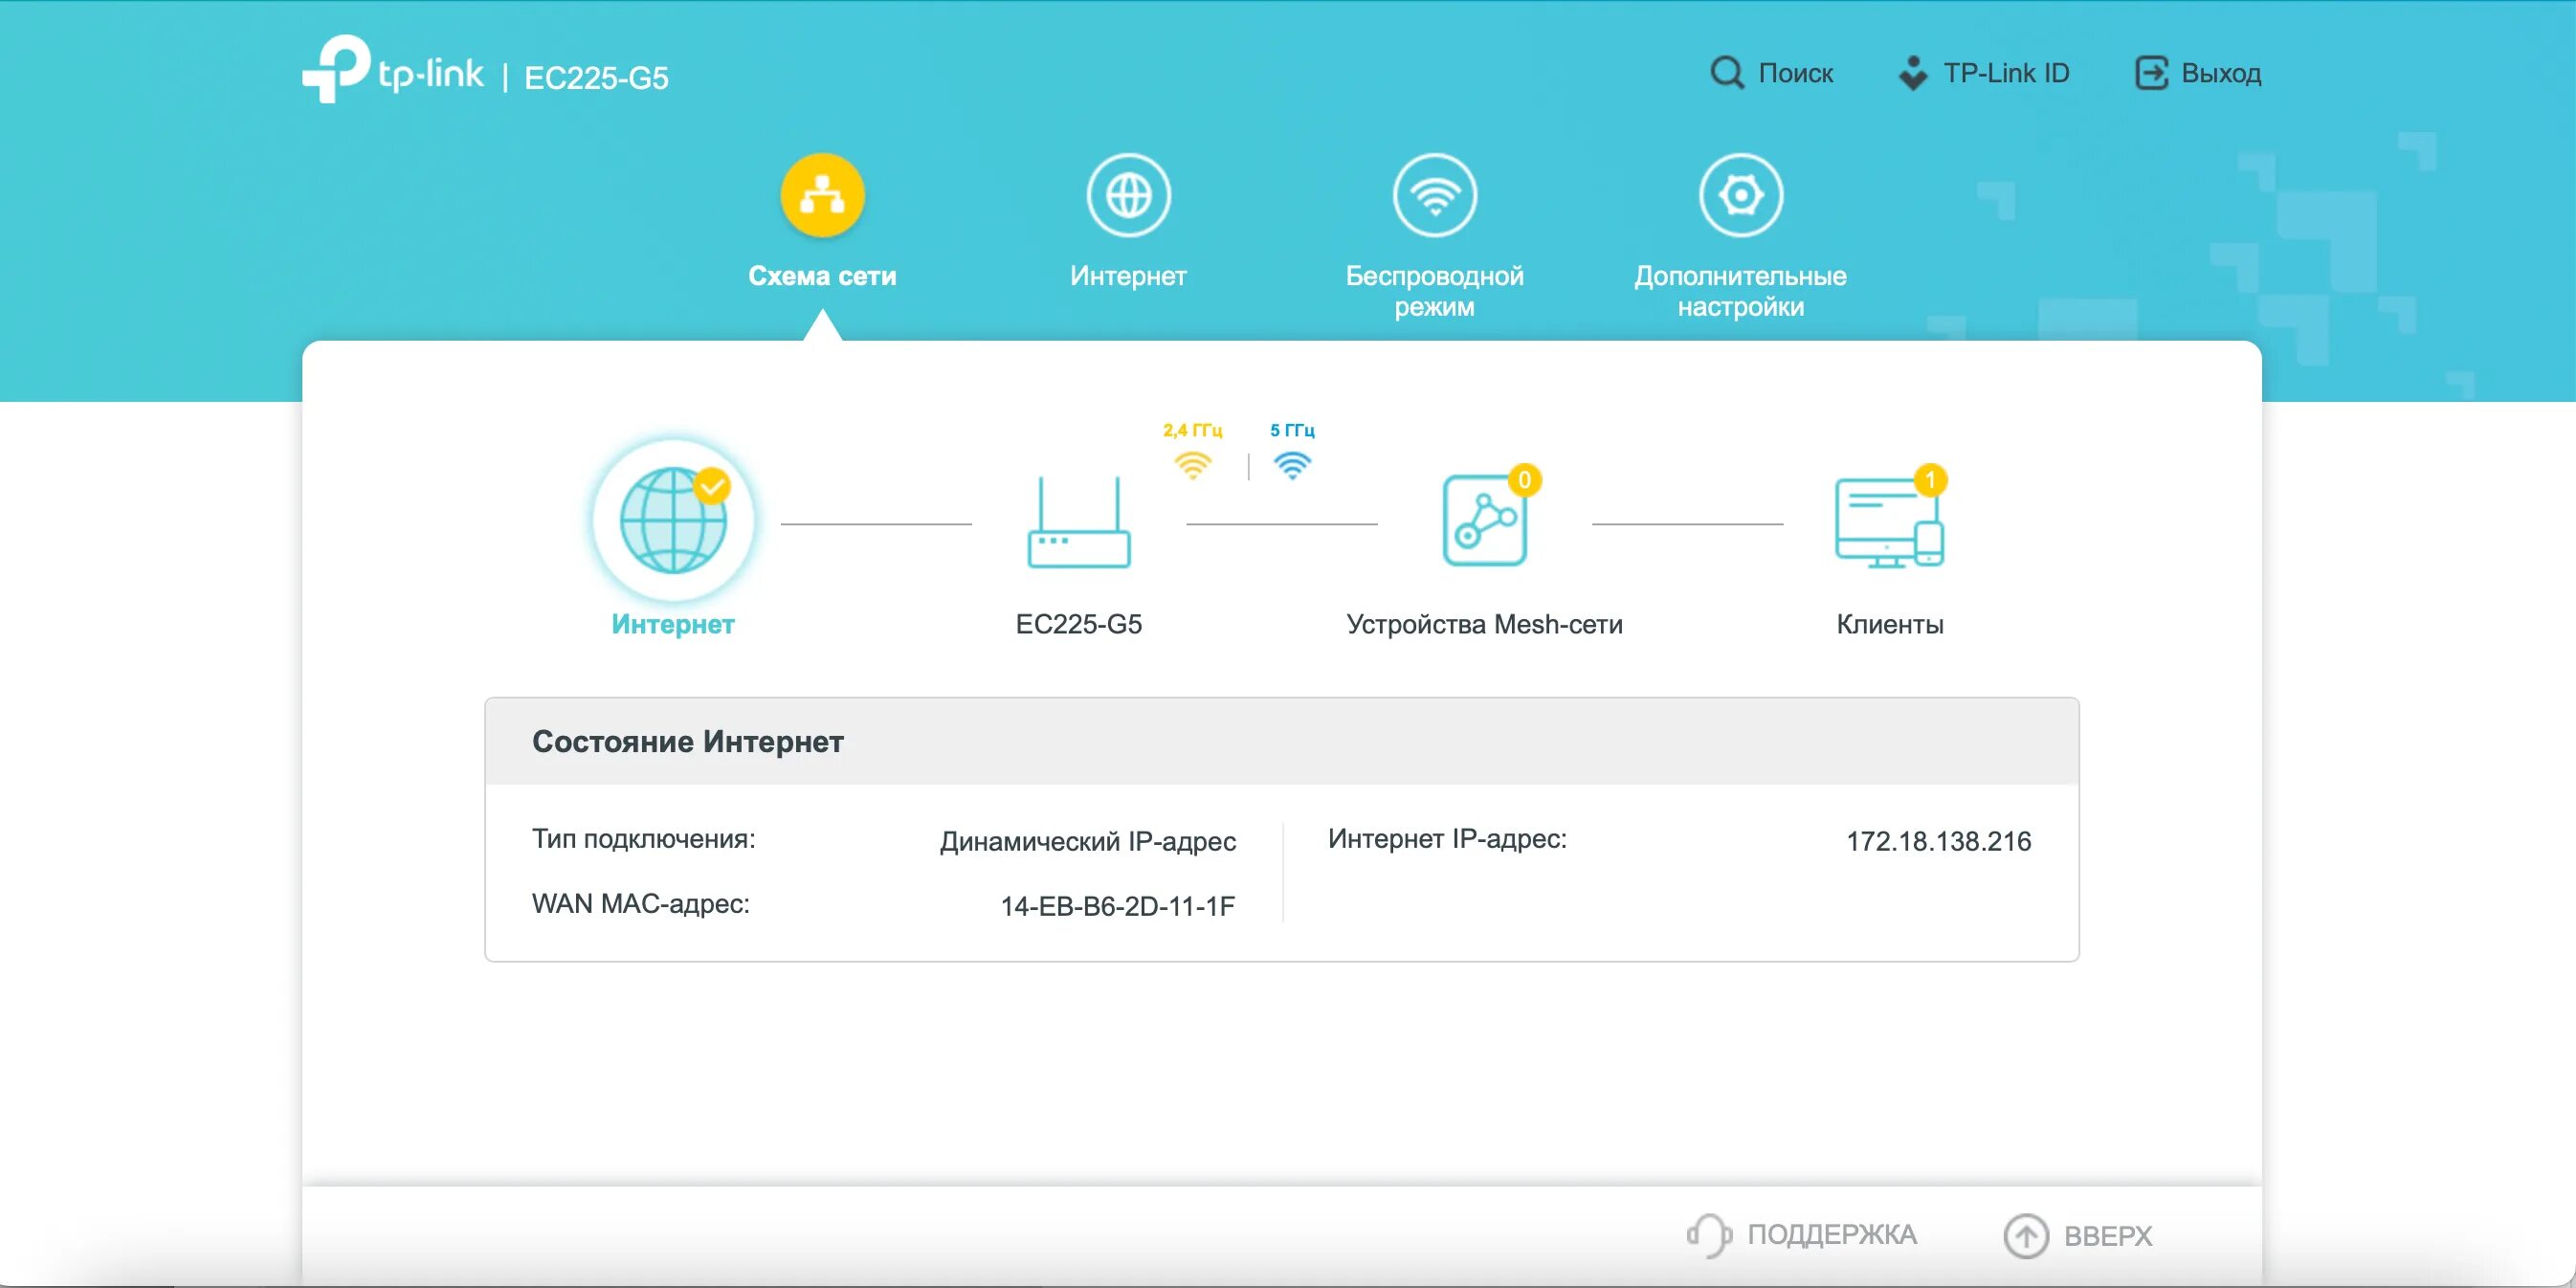Screen dimensions: 2576x1288
Task: Click the Состояние Интернет heading
Action: click(687, 741)
